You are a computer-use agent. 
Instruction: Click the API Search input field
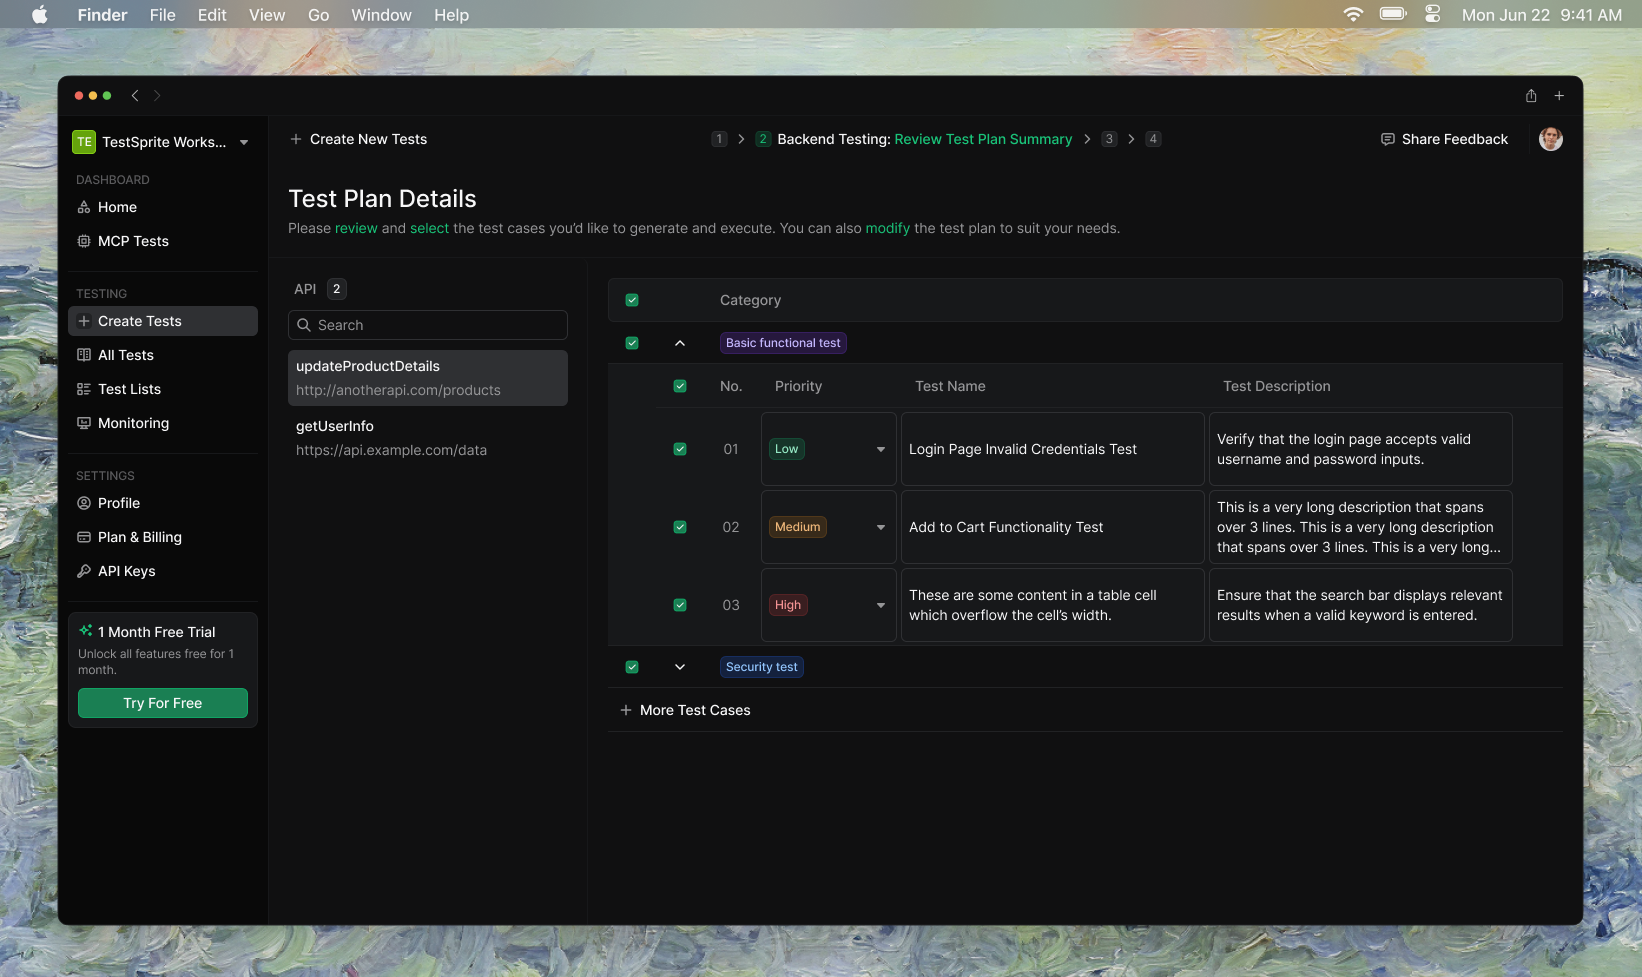point(428,325)
